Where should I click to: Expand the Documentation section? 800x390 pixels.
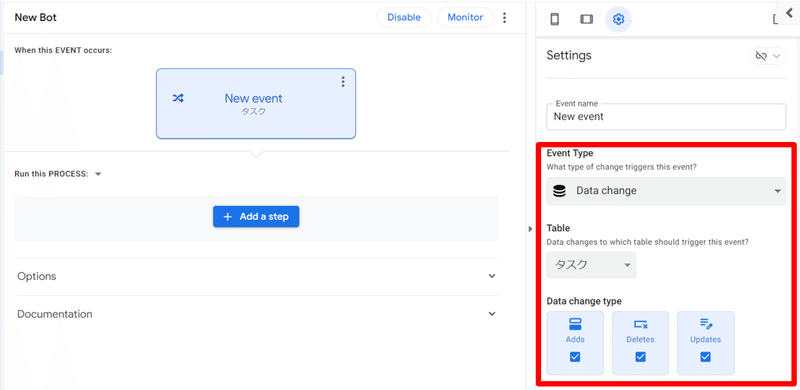pyautogui.click(x=256, y=314)
